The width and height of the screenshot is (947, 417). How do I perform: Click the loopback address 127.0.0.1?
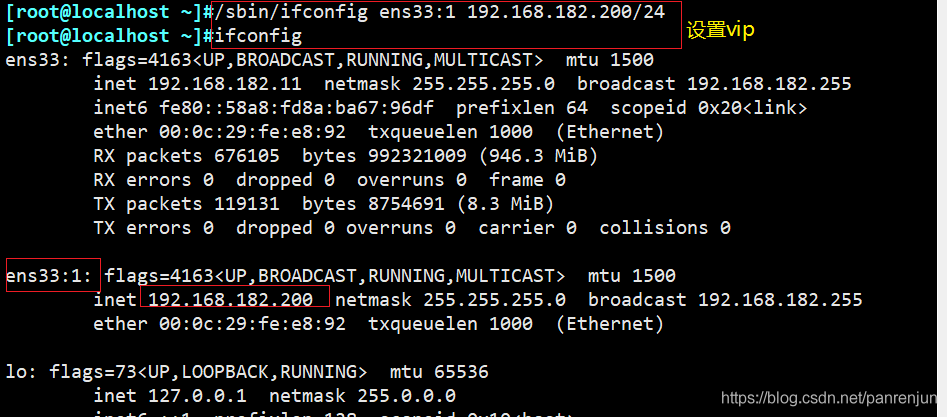197,396
